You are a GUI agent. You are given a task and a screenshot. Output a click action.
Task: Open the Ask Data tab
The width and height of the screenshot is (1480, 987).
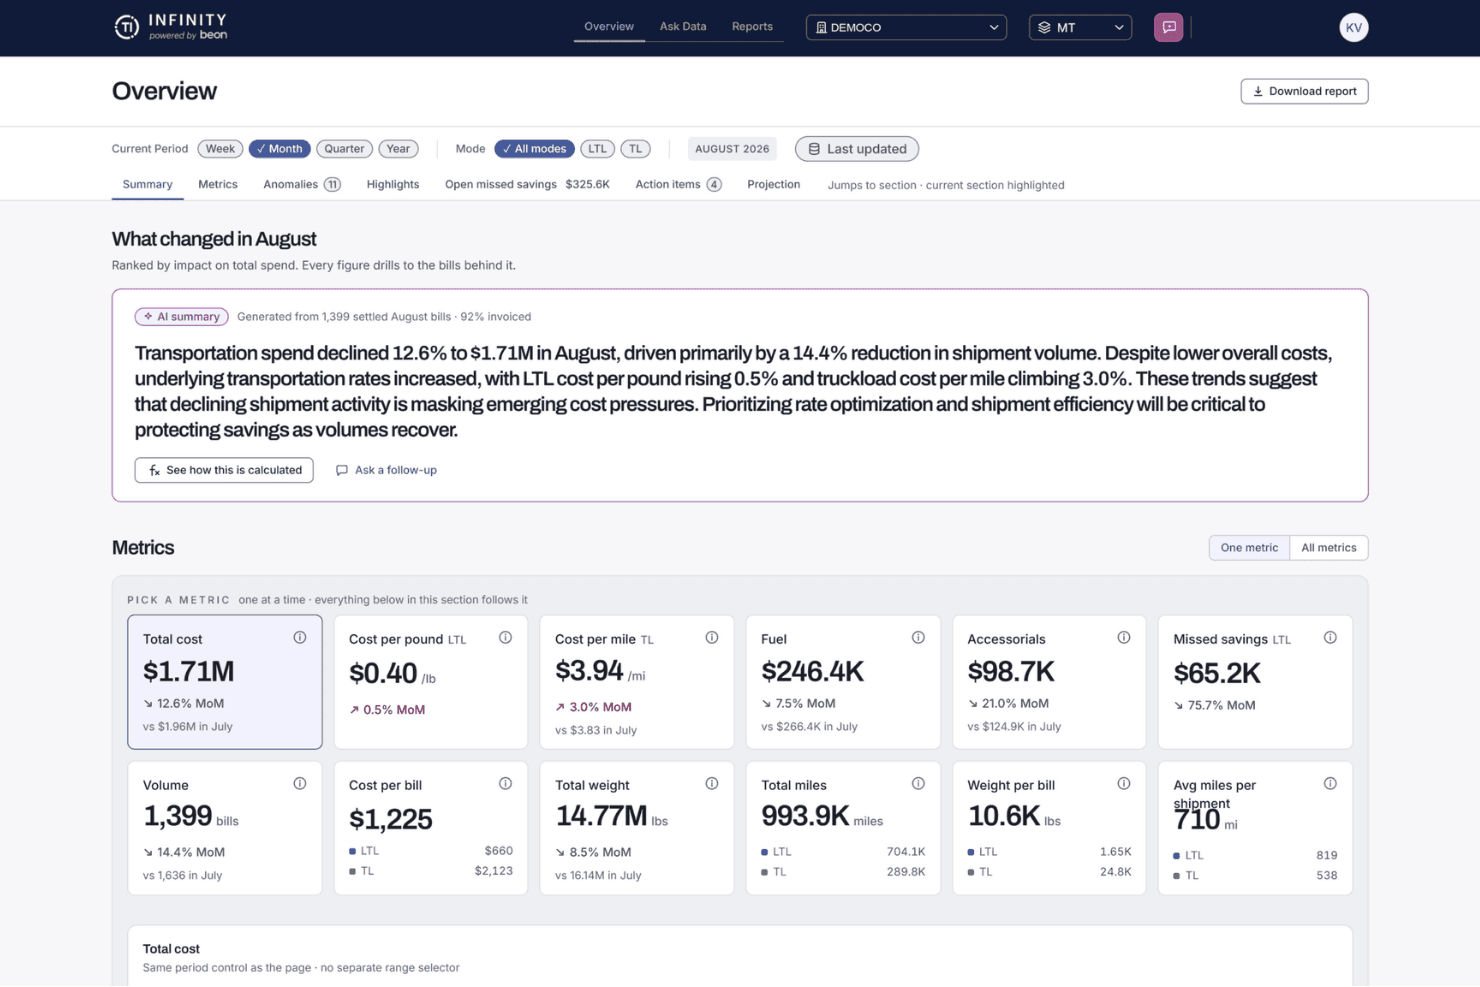(x=683, y=27)
